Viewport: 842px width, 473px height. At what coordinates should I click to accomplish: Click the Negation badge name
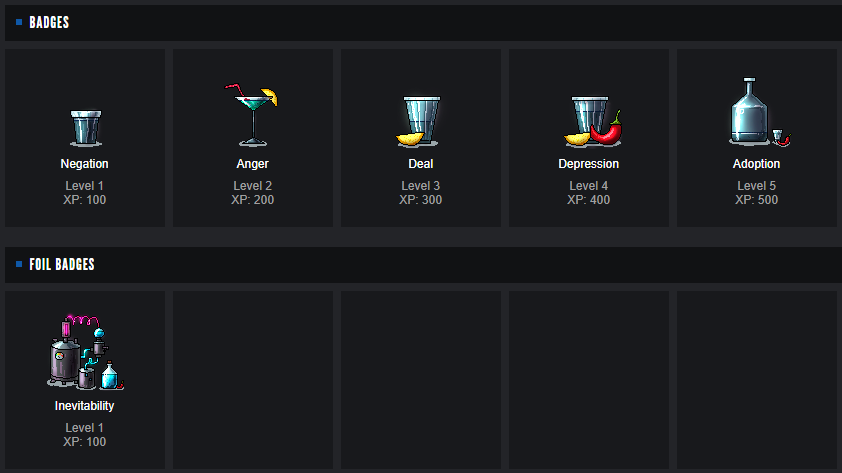[x=85, y=164]
